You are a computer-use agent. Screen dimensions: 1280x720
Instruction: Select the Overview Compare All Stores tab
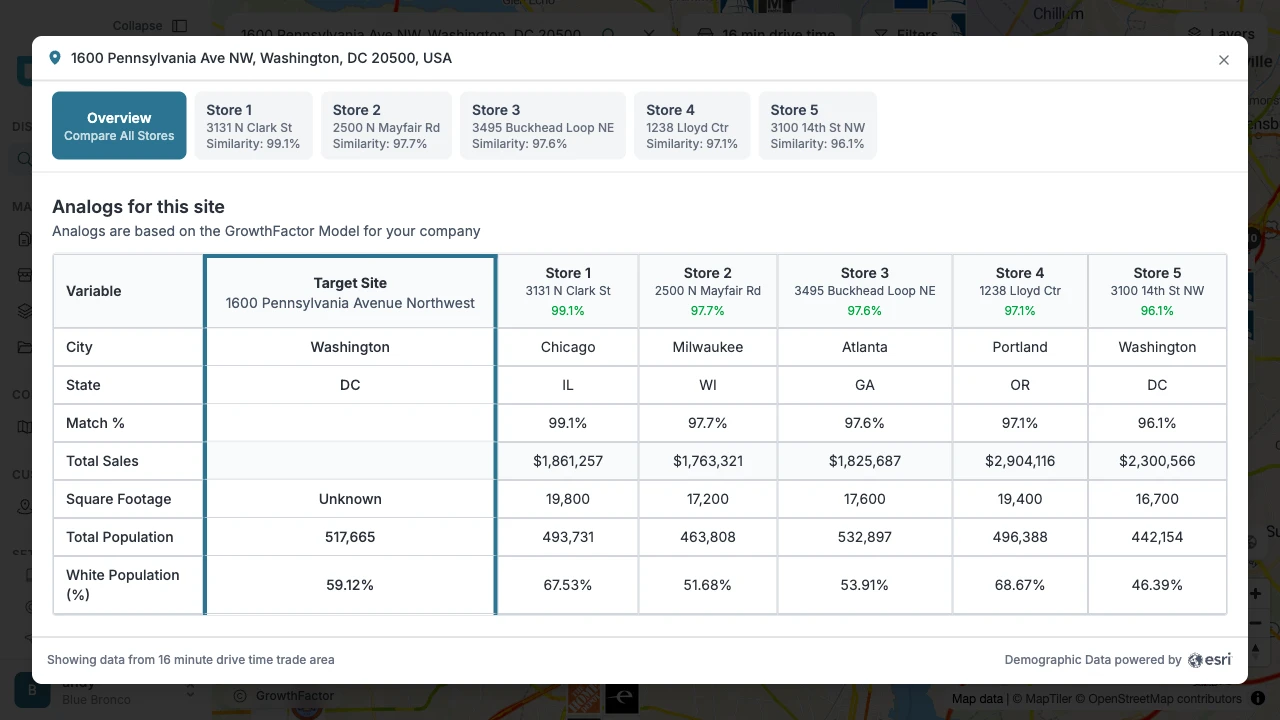[x=119, y=125]
